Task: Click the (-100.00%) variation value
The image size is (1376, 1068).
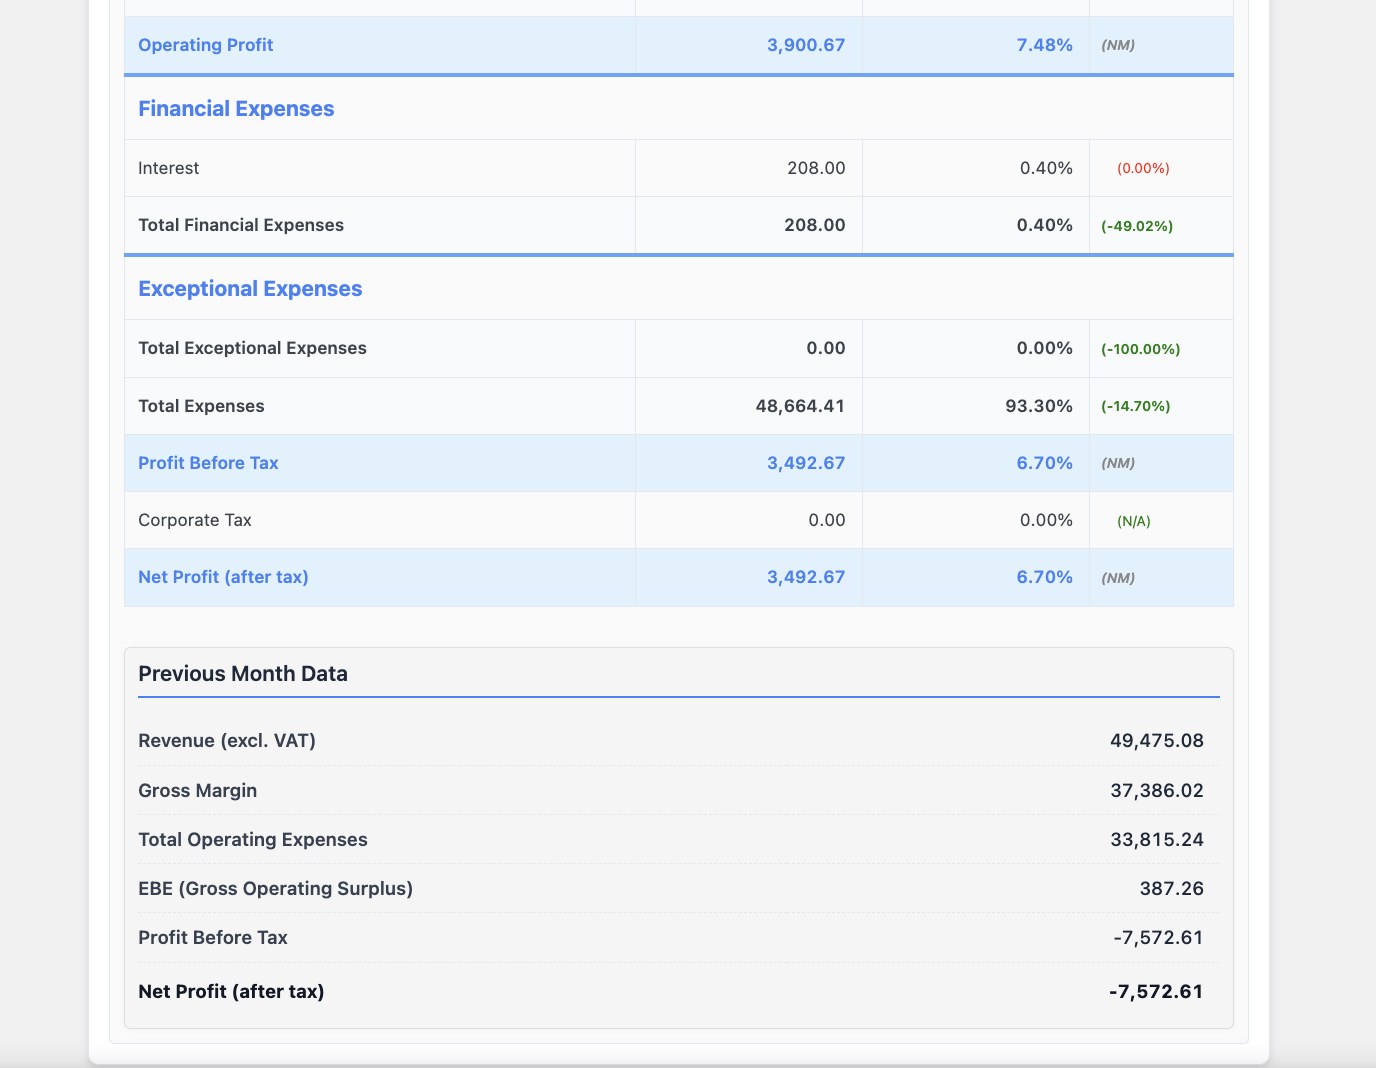Action: [x=1141, y=349]
